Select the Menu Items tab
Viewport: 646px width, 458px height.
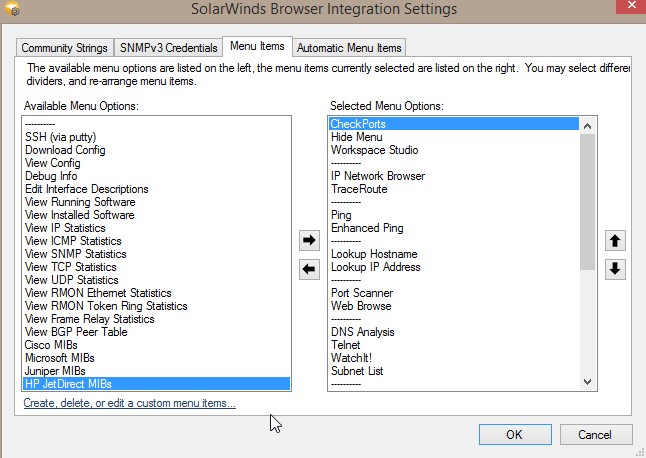[257, 46]
